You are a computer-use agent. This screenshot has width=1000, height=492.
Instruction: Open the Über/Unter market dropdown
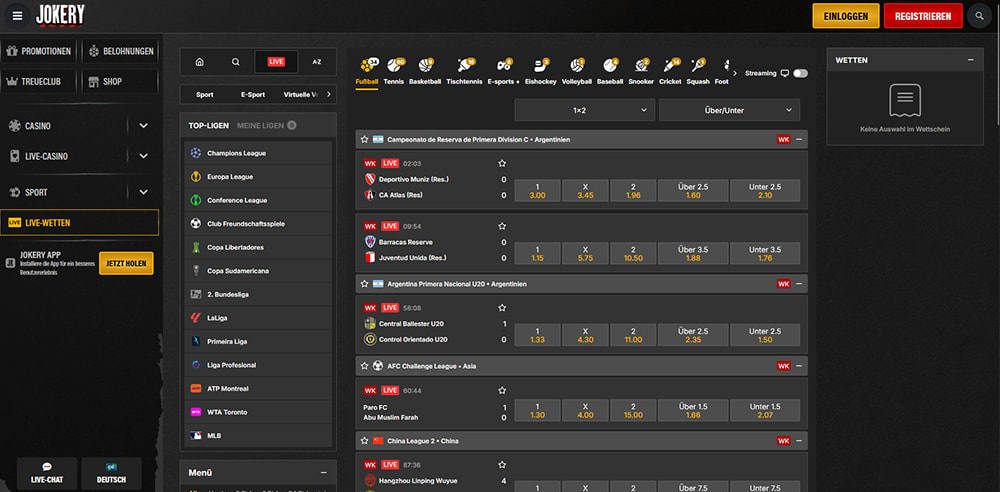tap(730, 110)
